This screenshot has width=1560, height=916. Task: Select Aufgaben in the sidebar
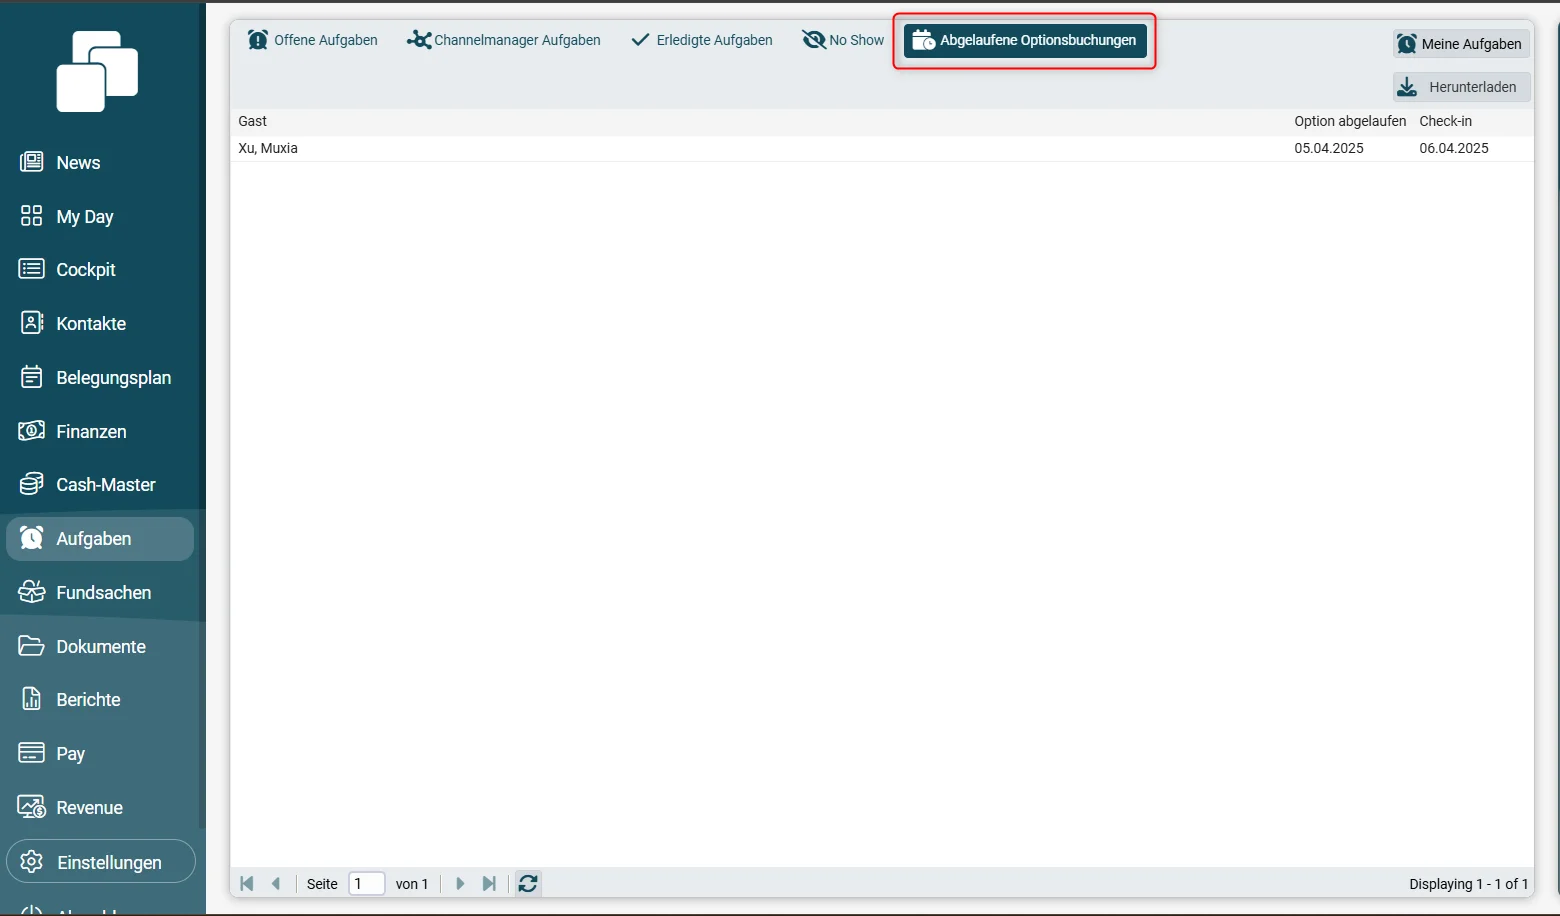click(x=100, y=538)
